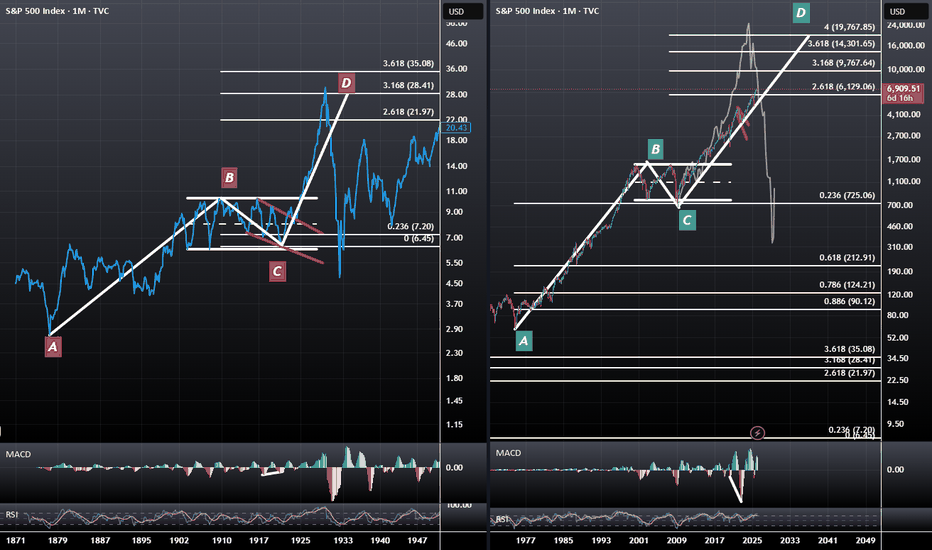Click the 0.00 MACD scale value in left pane
This screenshot has width=932, height=550.
454,468
